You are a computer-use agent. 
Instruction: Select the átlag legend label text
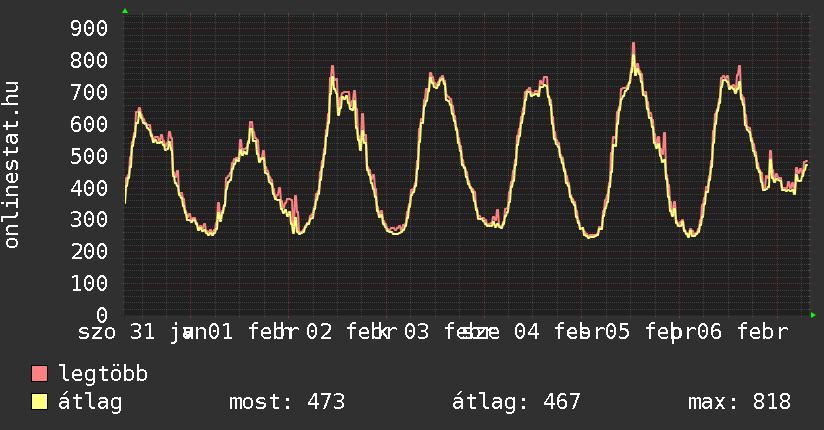pos(91,402)
